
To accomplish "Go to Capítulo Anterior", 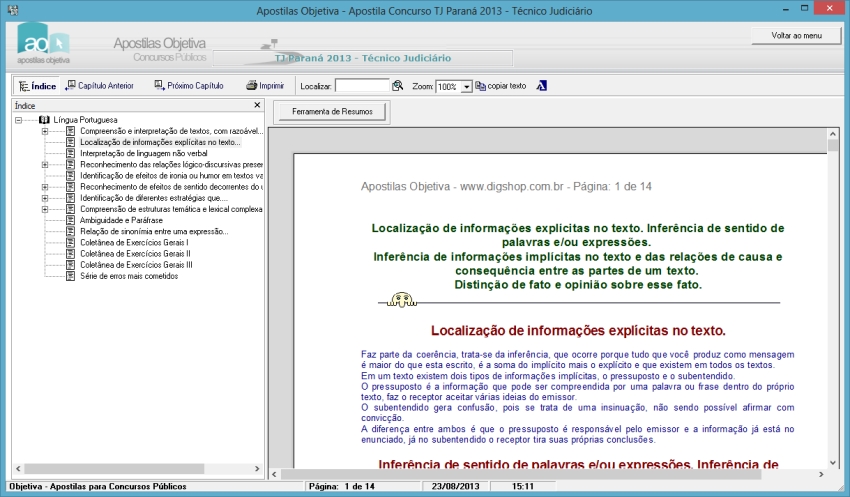I will coord(99,86).
